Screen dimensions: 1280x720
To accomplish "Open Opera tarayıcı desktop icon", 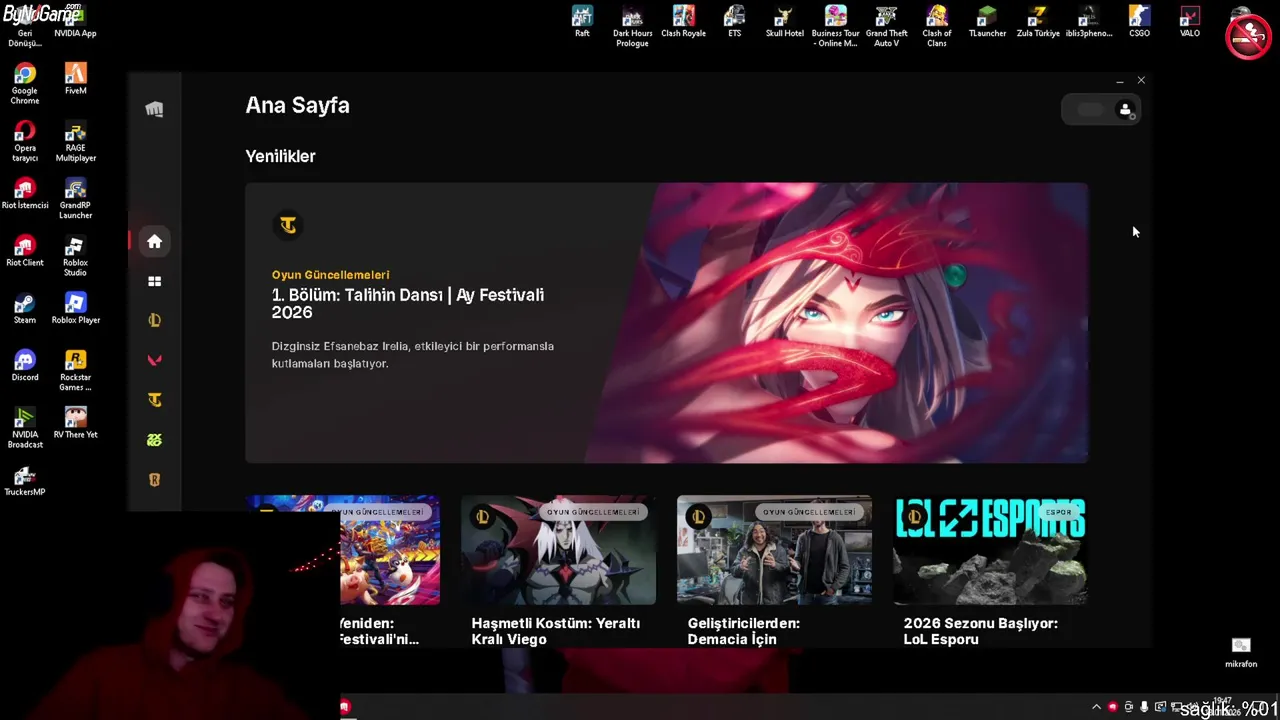I will pyautogui.click(x=25, y=141).
